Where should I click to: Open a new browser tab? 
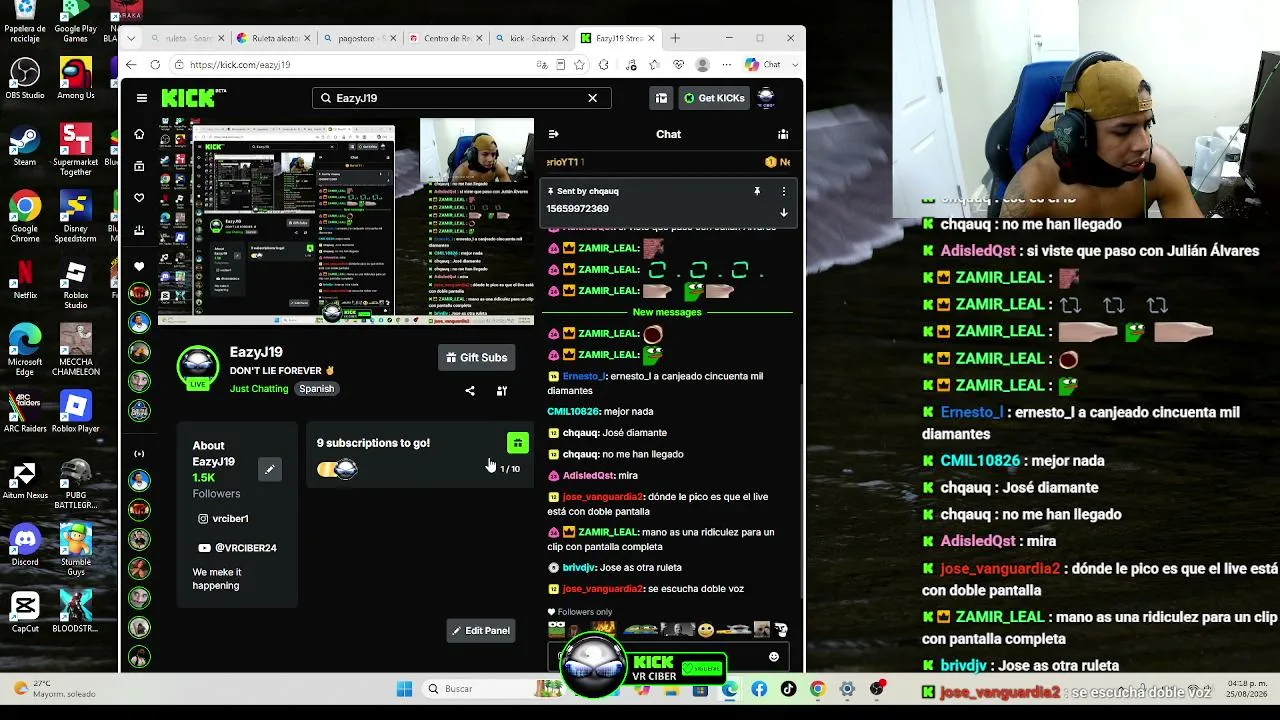pos(675,38)
